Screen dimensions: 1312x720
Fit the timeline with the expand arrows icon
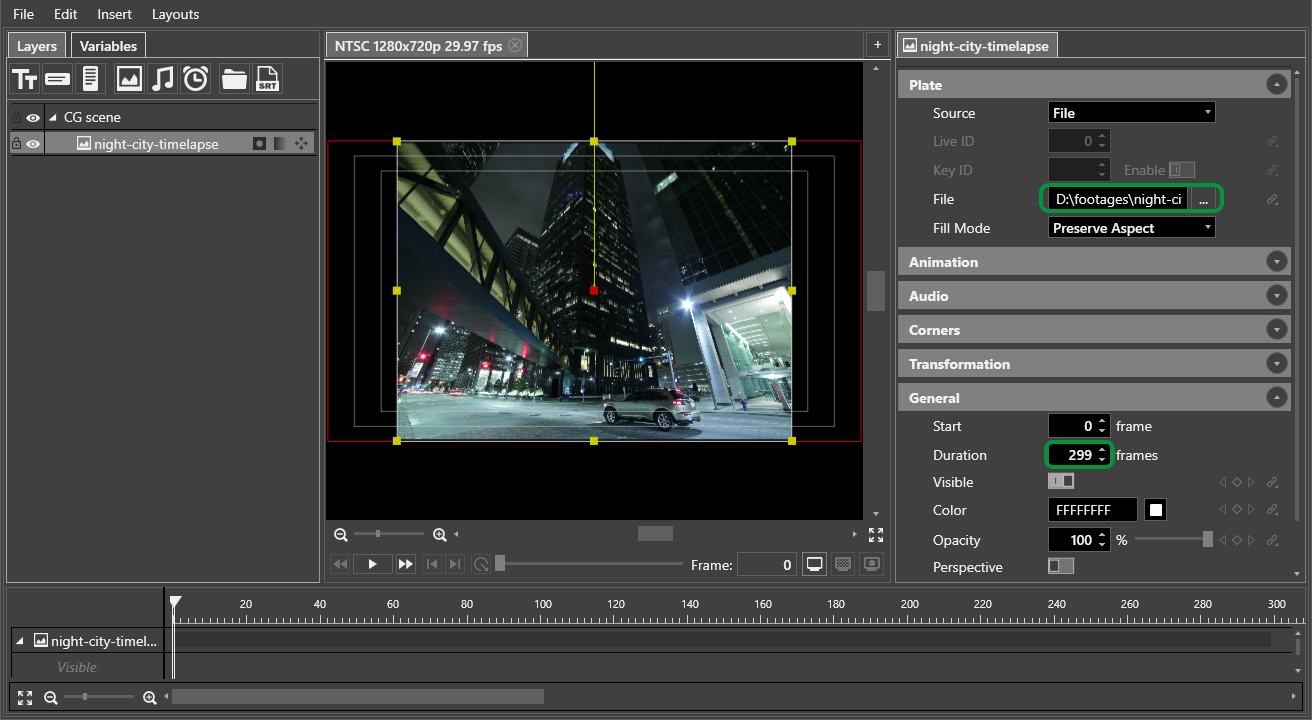point(25,697)
